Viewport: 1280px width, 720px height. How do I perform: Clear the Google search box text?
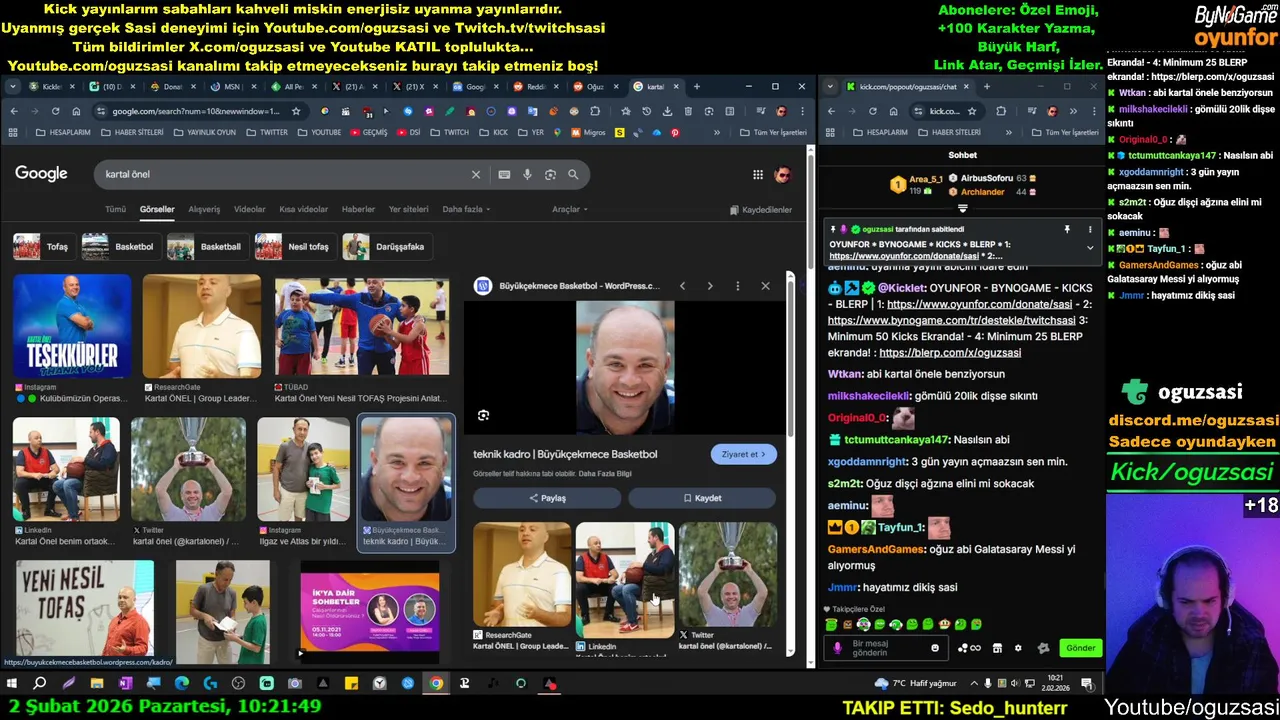coord(476,174)
